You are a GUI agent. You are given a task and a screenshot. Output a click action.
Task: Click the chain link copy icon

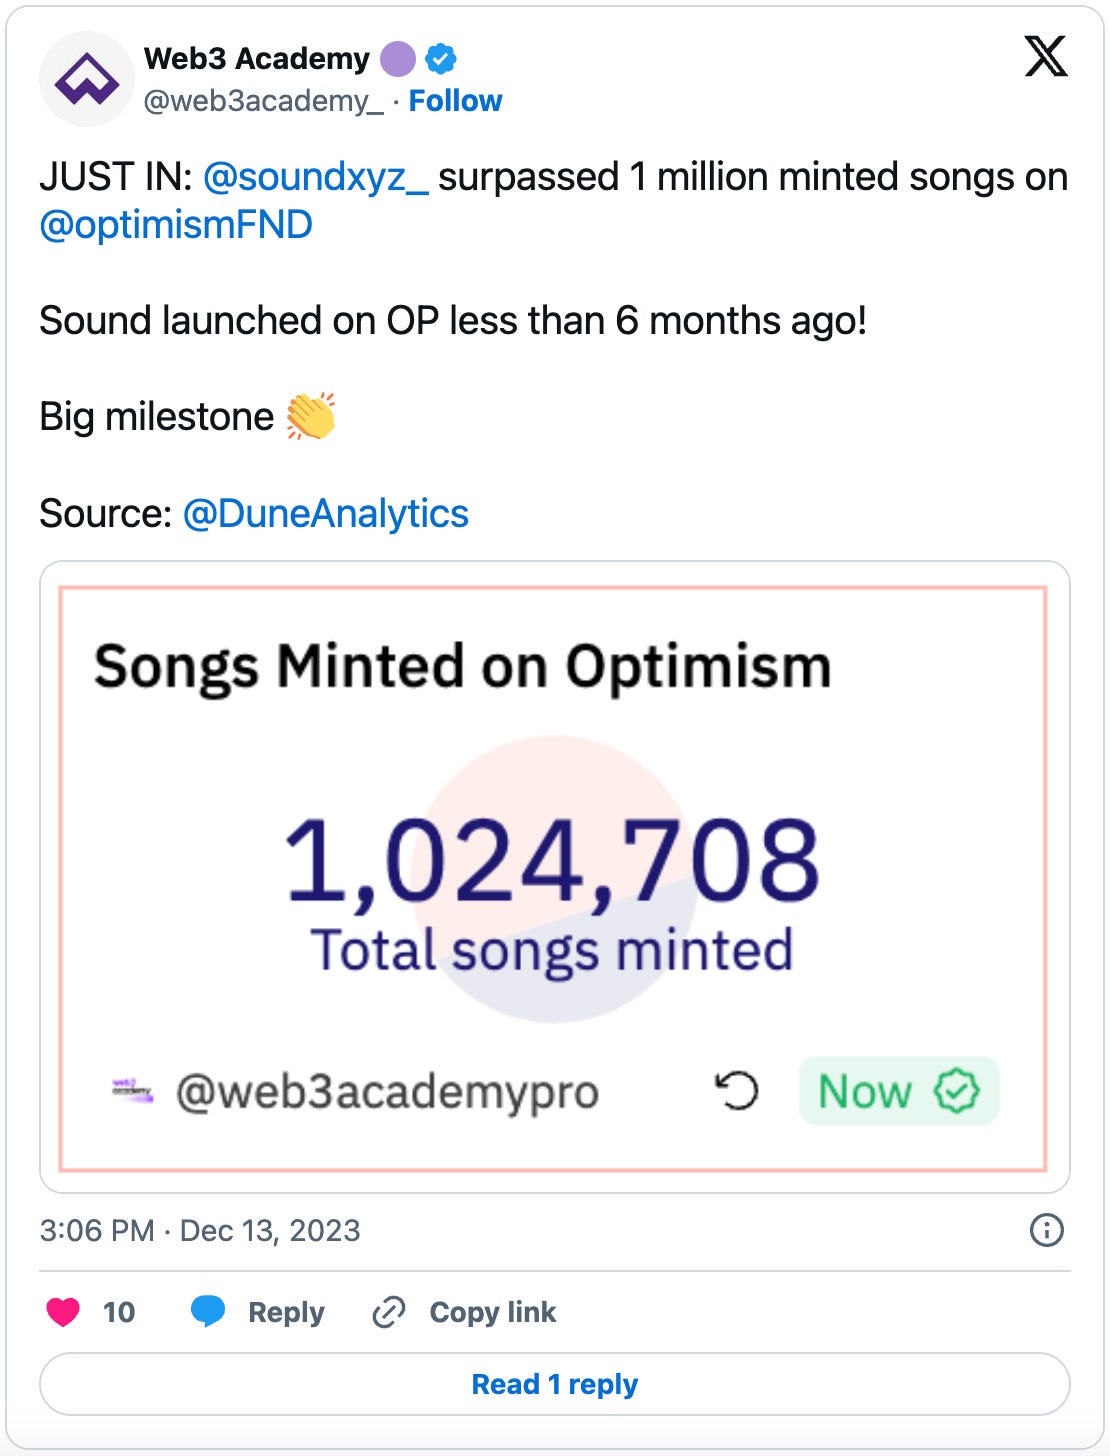[388, 1311]
